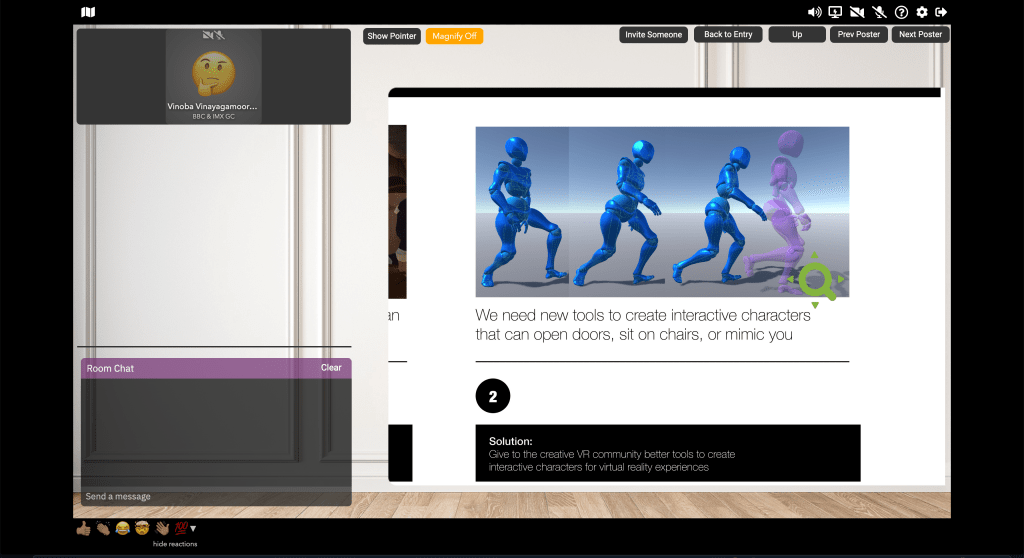Click the speaker volume icon

pyautogui.click(x=814, y=12)
